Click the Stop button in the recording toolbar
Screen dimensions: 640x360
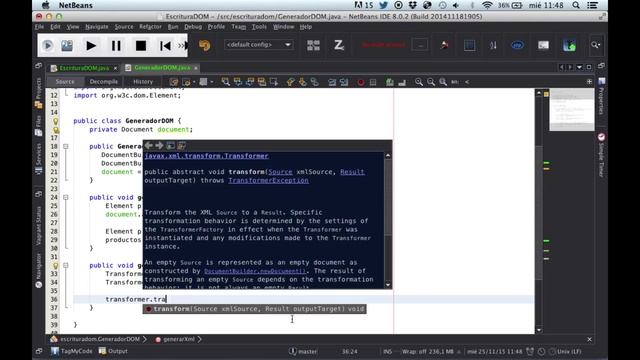(x=141, y=46)
